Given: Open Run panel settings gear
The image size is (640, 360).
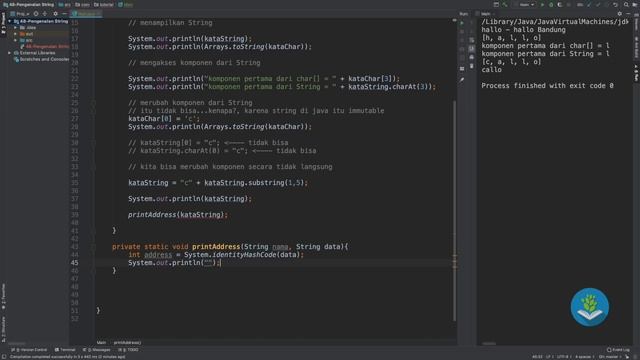Looking at the screenshot, I should coord(620,14).
